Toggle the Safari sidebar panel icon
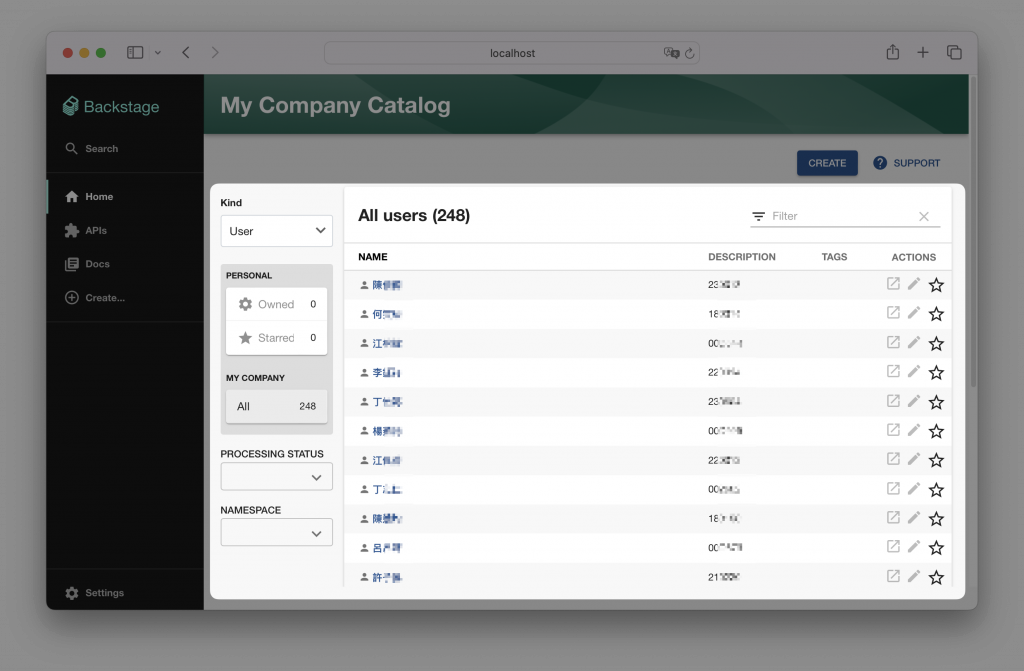The height and width of the screenshot is (671, 1024). coord(135,52)
